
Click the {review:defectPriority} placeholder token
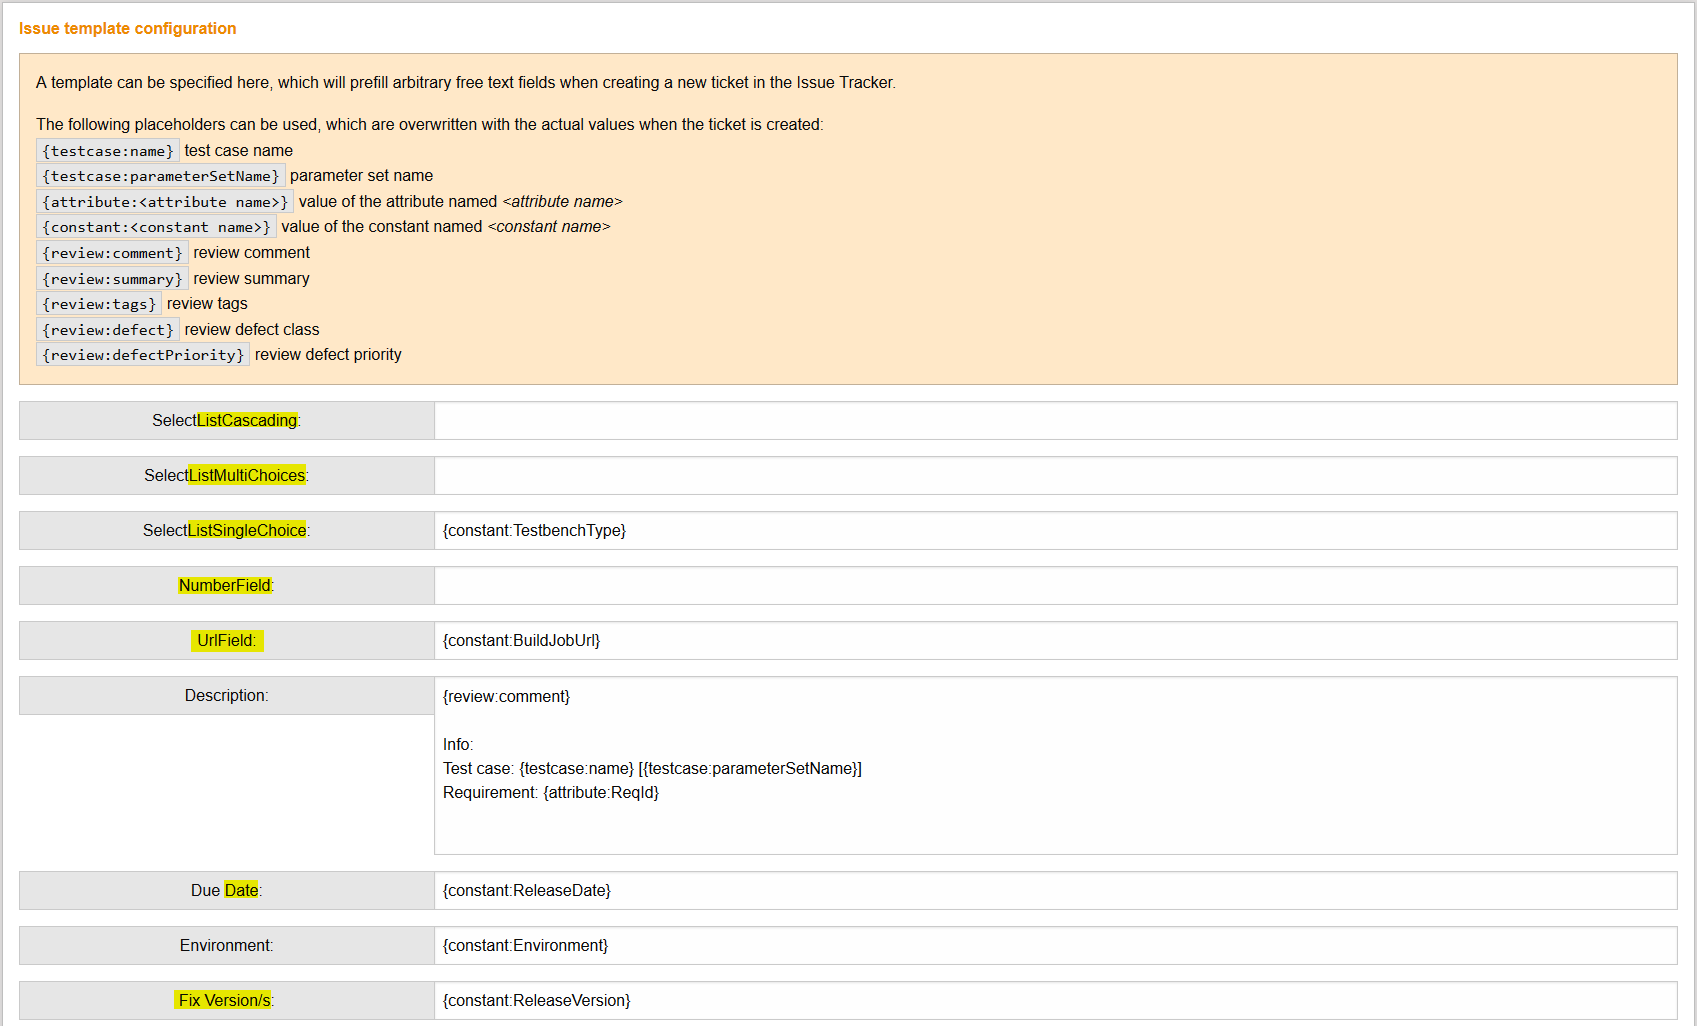142,354
